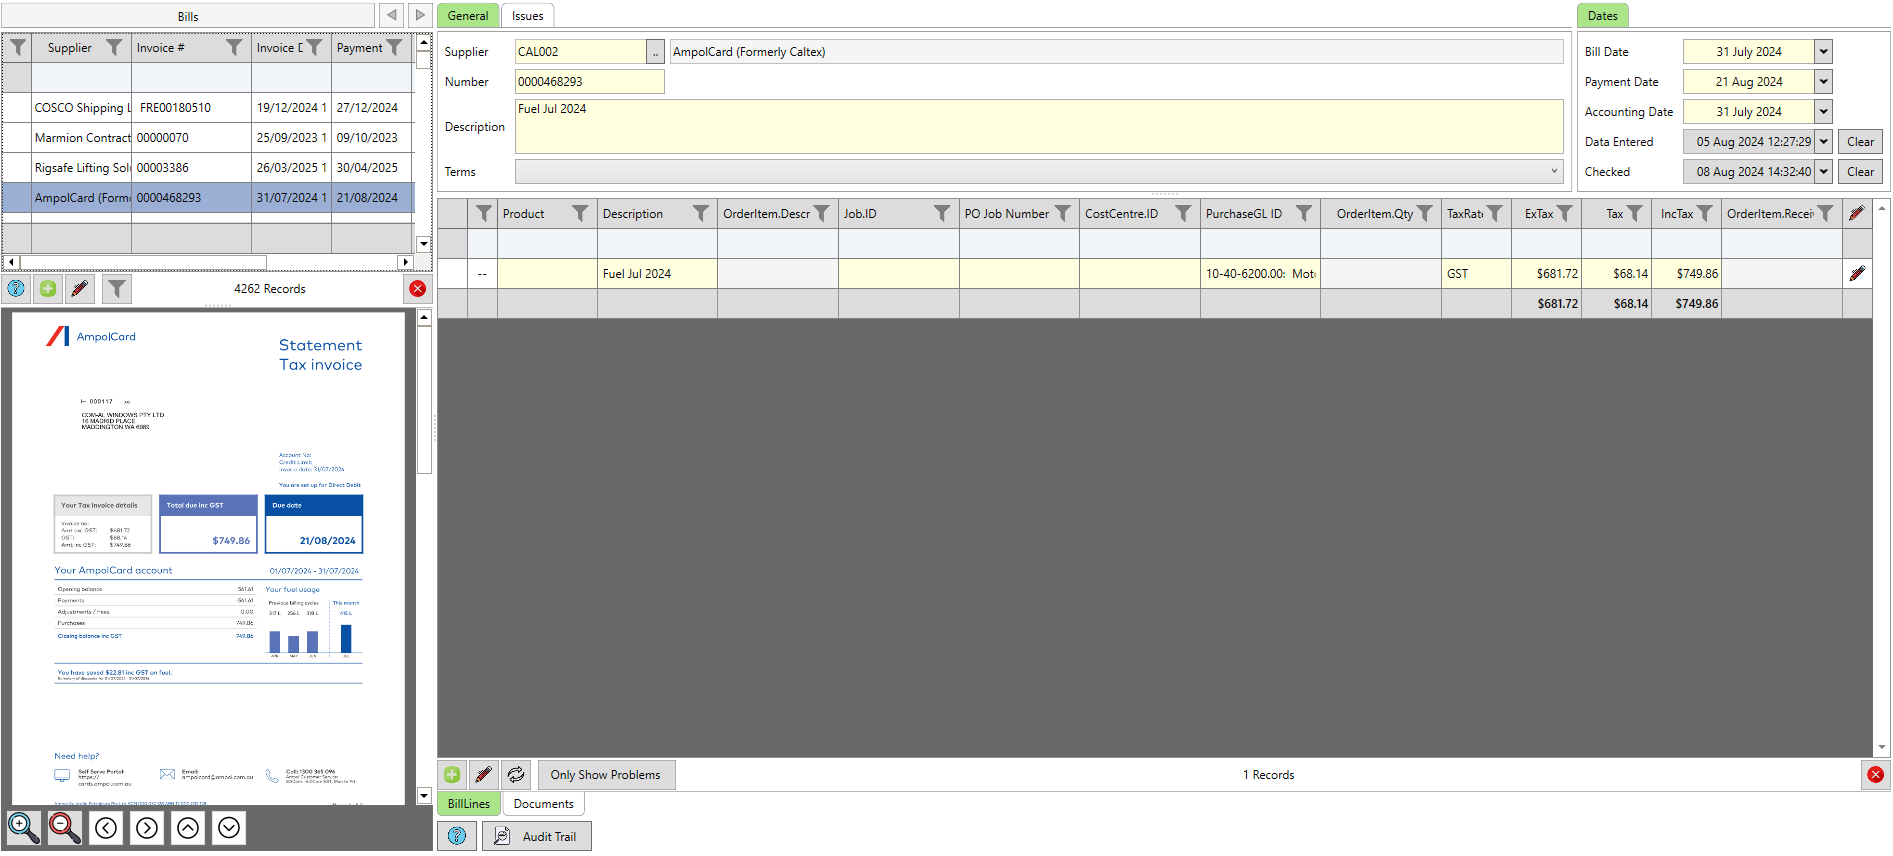Delete selected bill with red X
Viewport: 1893px width, 856px height.
[418, 289]
